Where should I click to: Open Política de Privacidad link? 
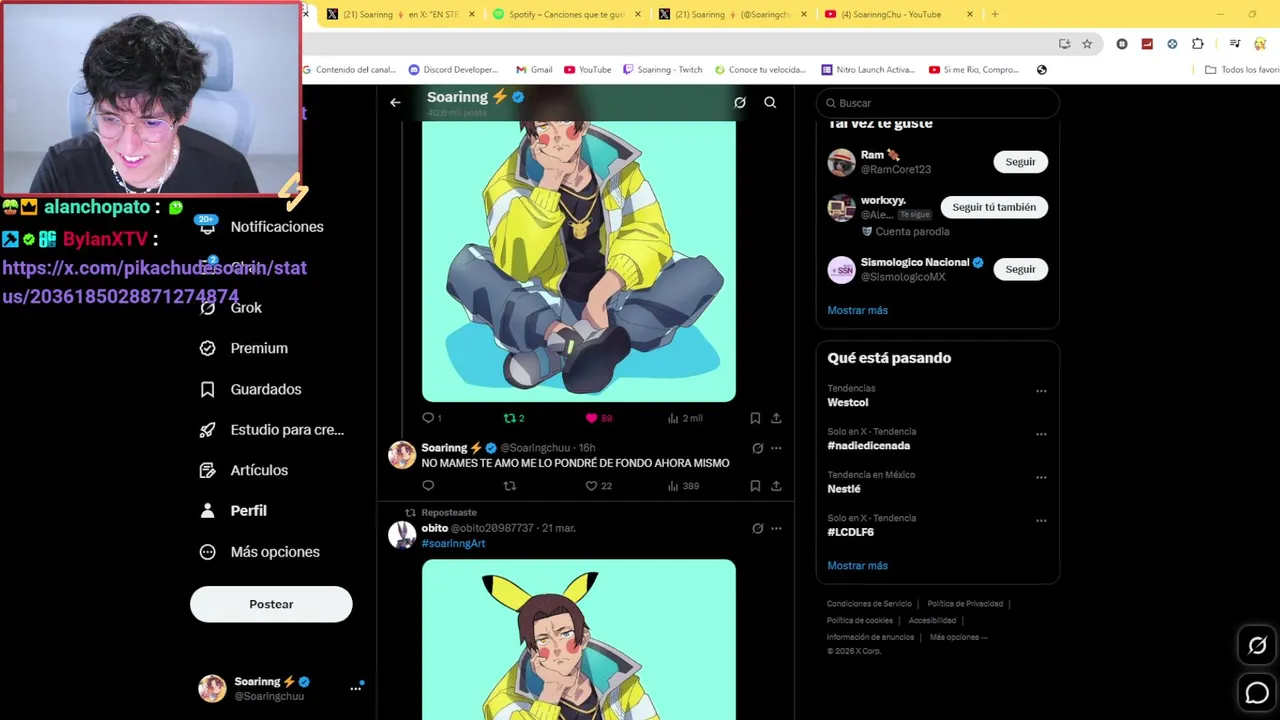click(x=965, y=604)
